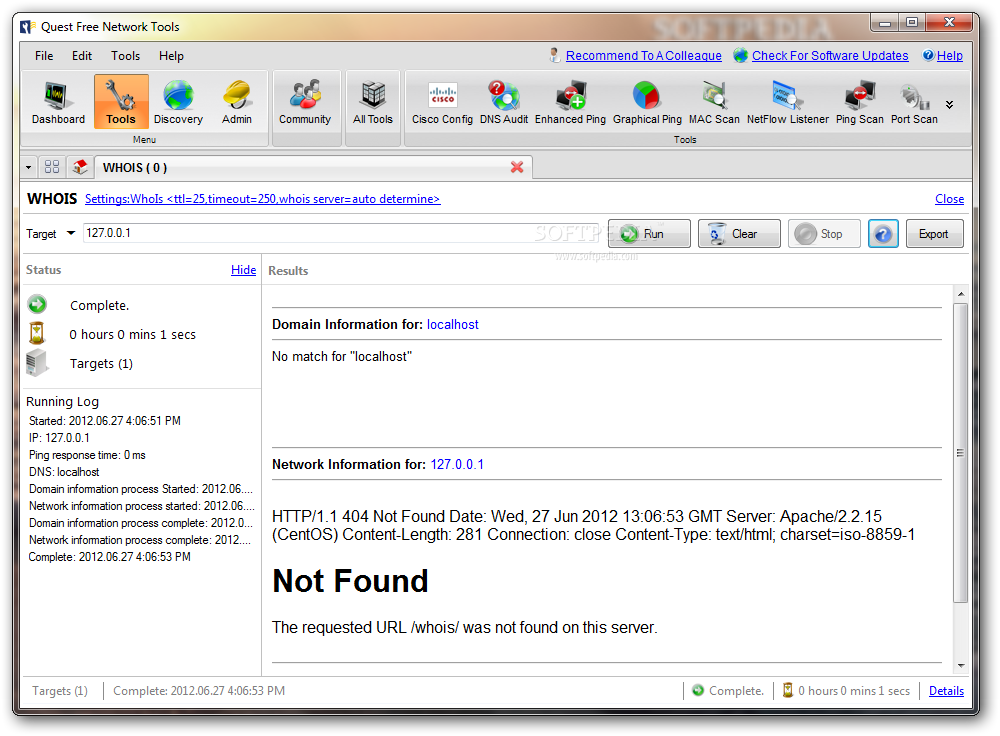Click the results scrollbar up arrow

click(x=960, y=294)
